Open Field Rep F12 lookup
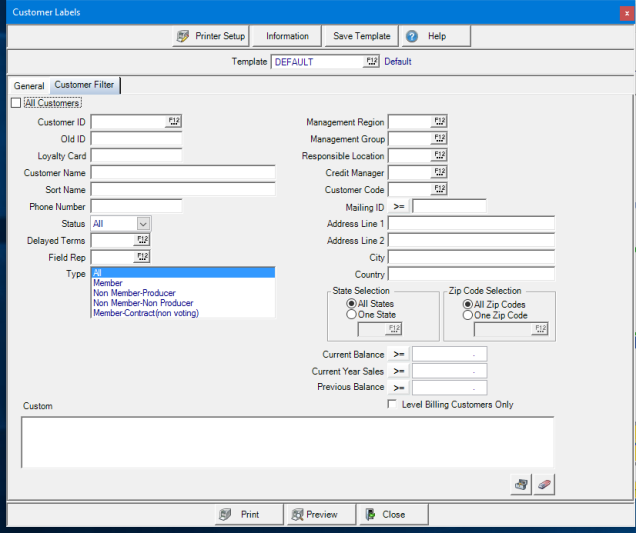 coord(142,257)
